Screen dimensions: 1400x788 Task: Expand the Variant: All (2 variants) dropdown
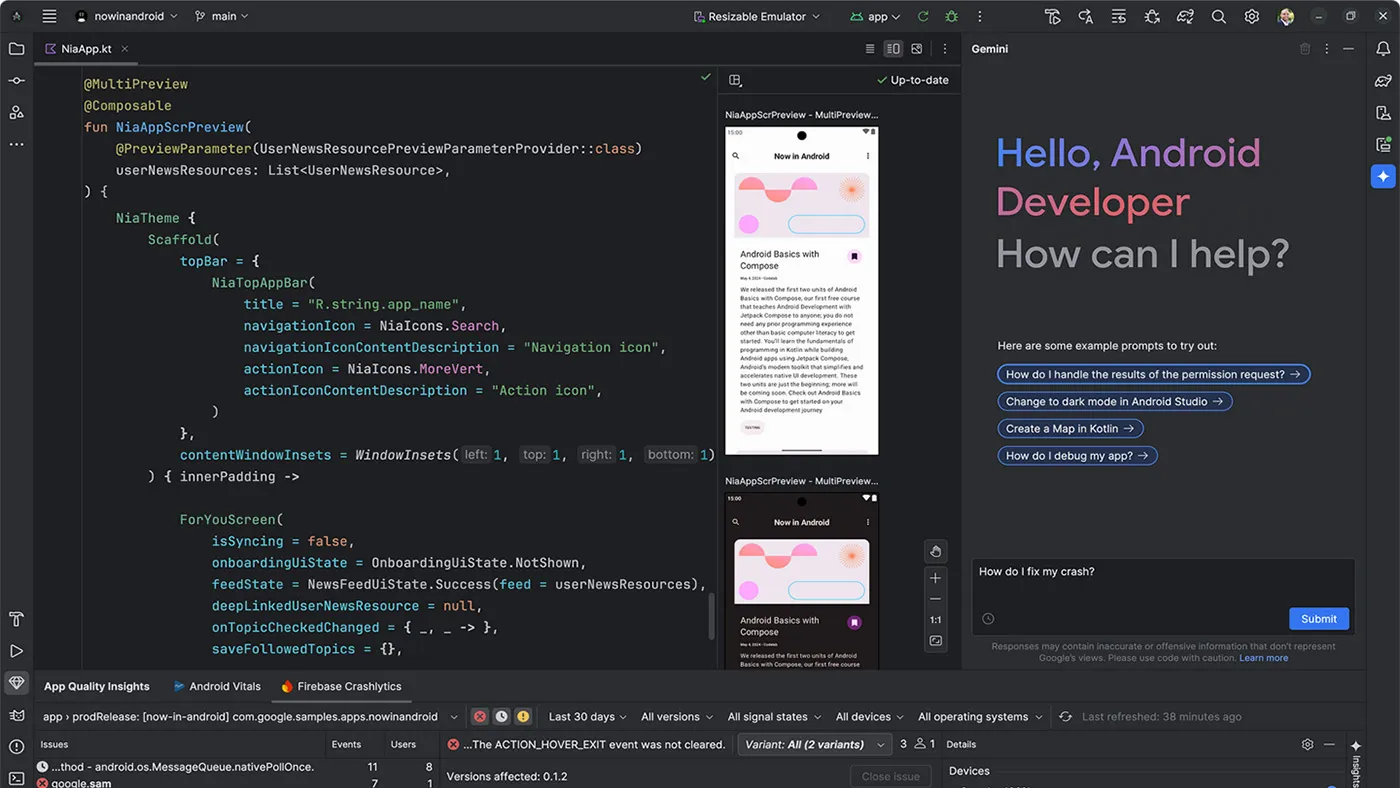pos(814,744)
